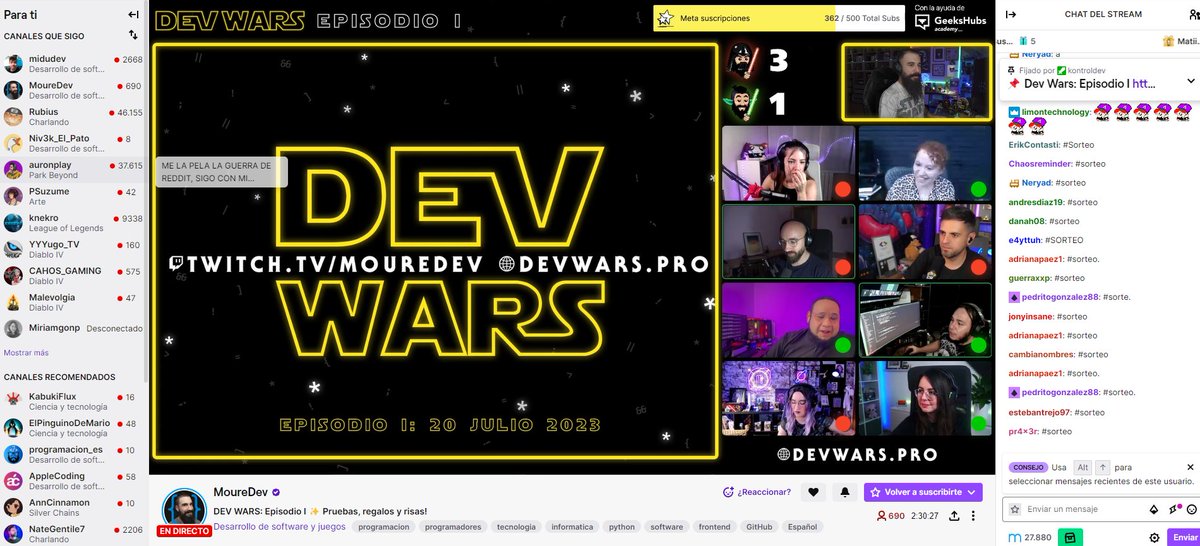Click ¿Reaccionar? button
The height and width of the screenshot is (546, 1200).
(757, 492)
